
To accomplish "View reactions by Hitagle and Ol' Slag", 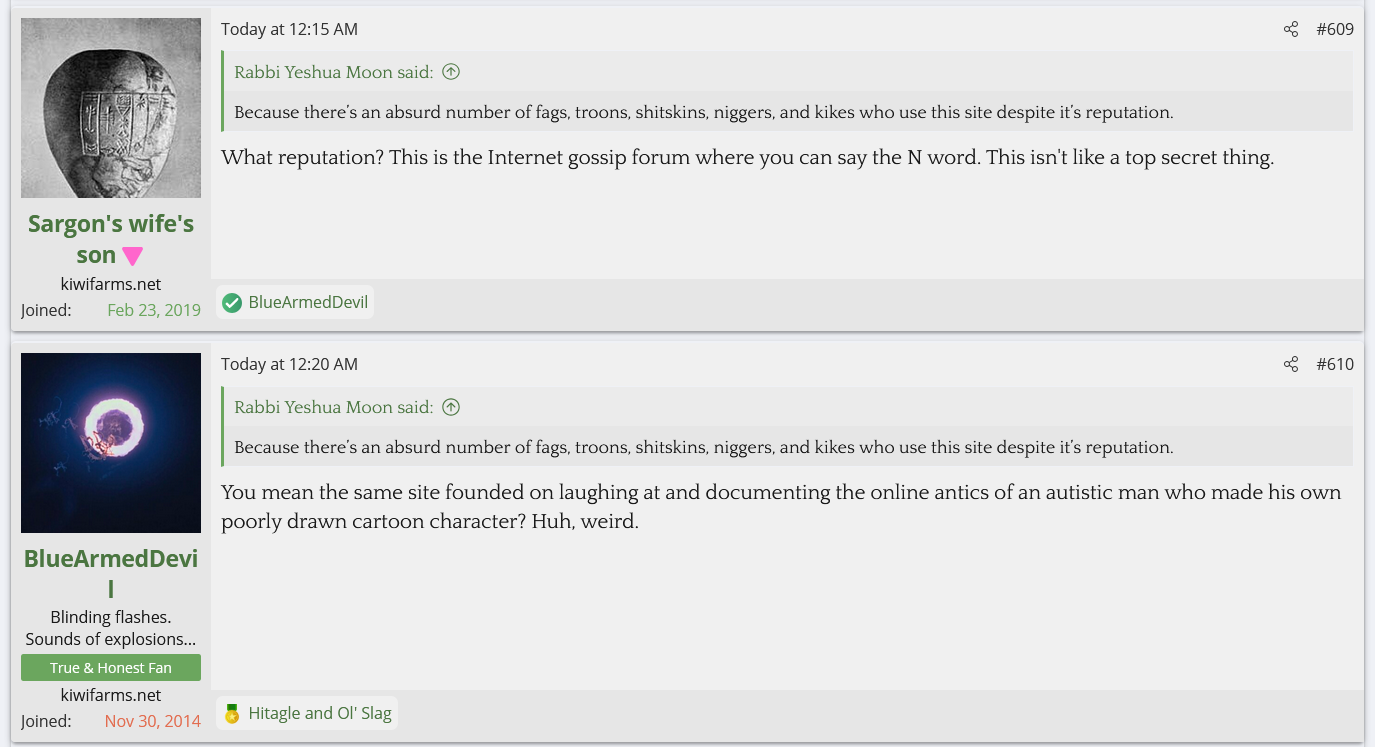I will pos(320,713).
